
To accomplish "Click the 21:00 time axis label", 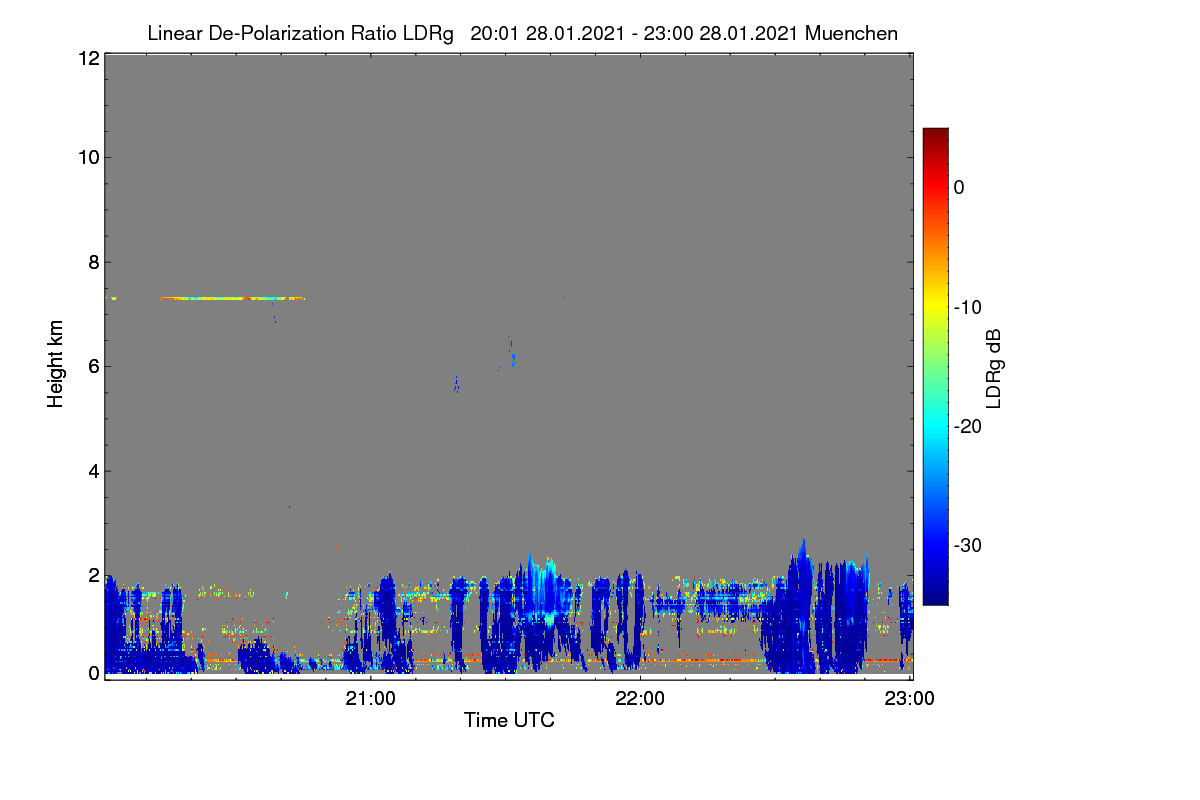I will click(x=371, y=699).
